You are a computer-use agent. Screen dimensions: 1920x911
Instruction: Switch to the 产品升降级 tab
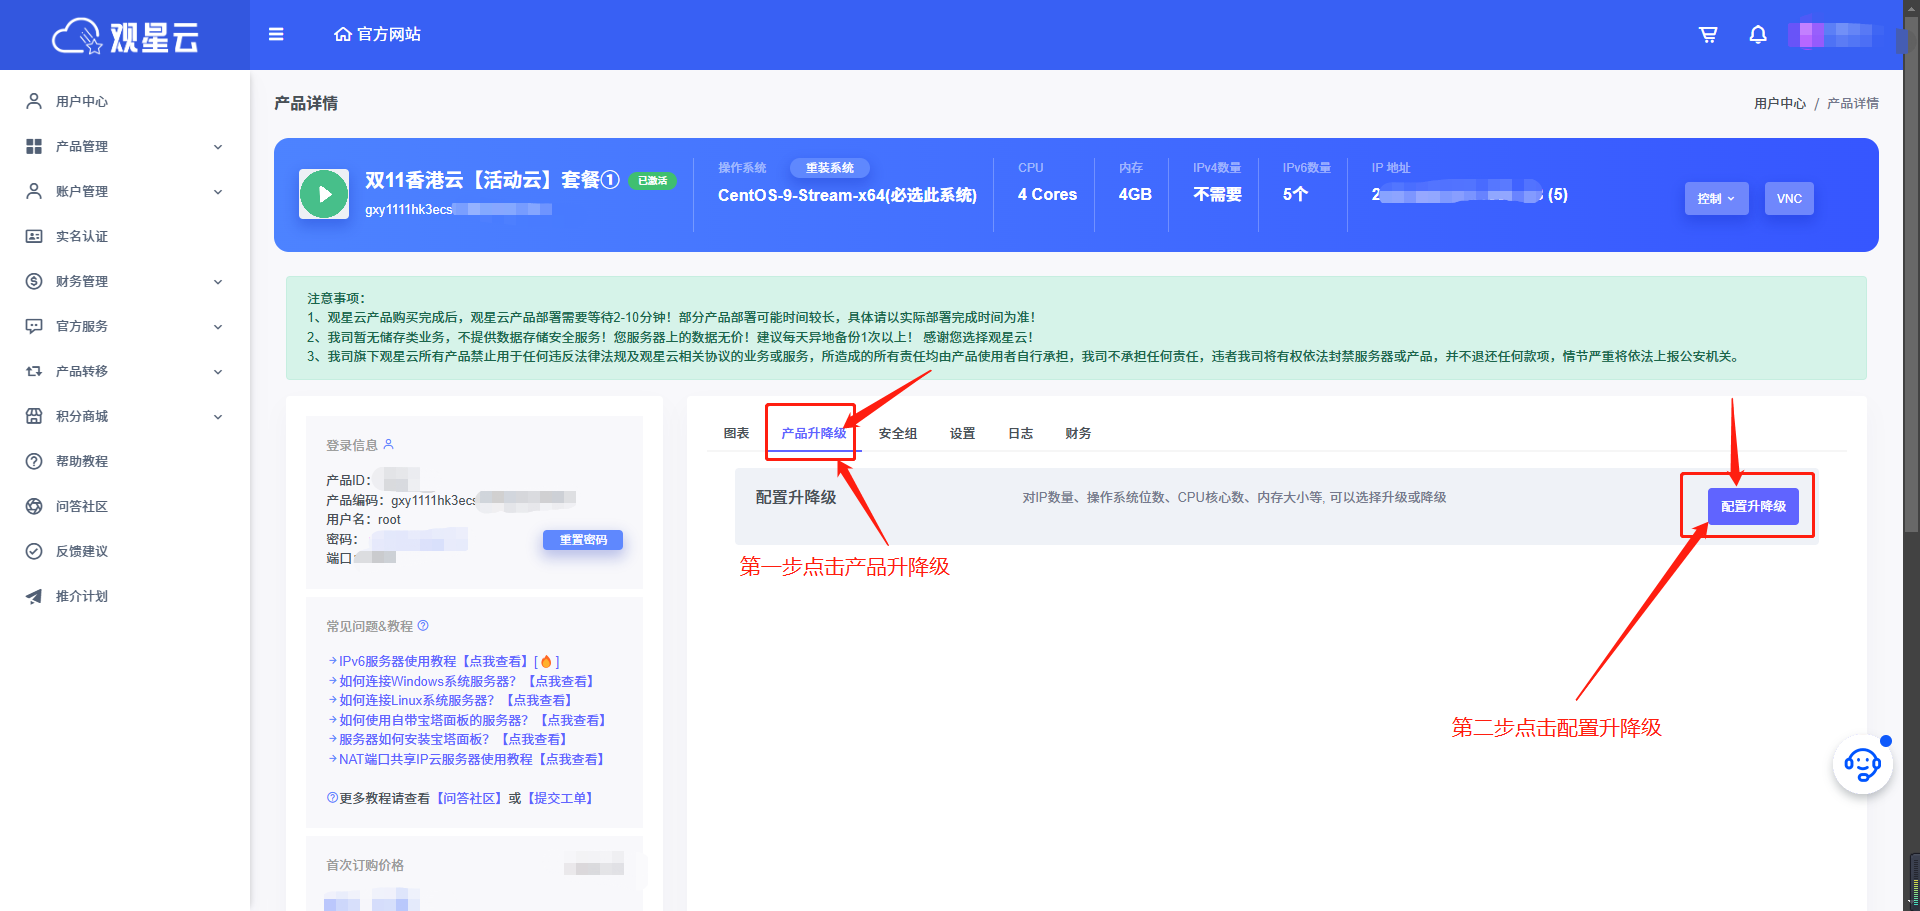(814, 433)
